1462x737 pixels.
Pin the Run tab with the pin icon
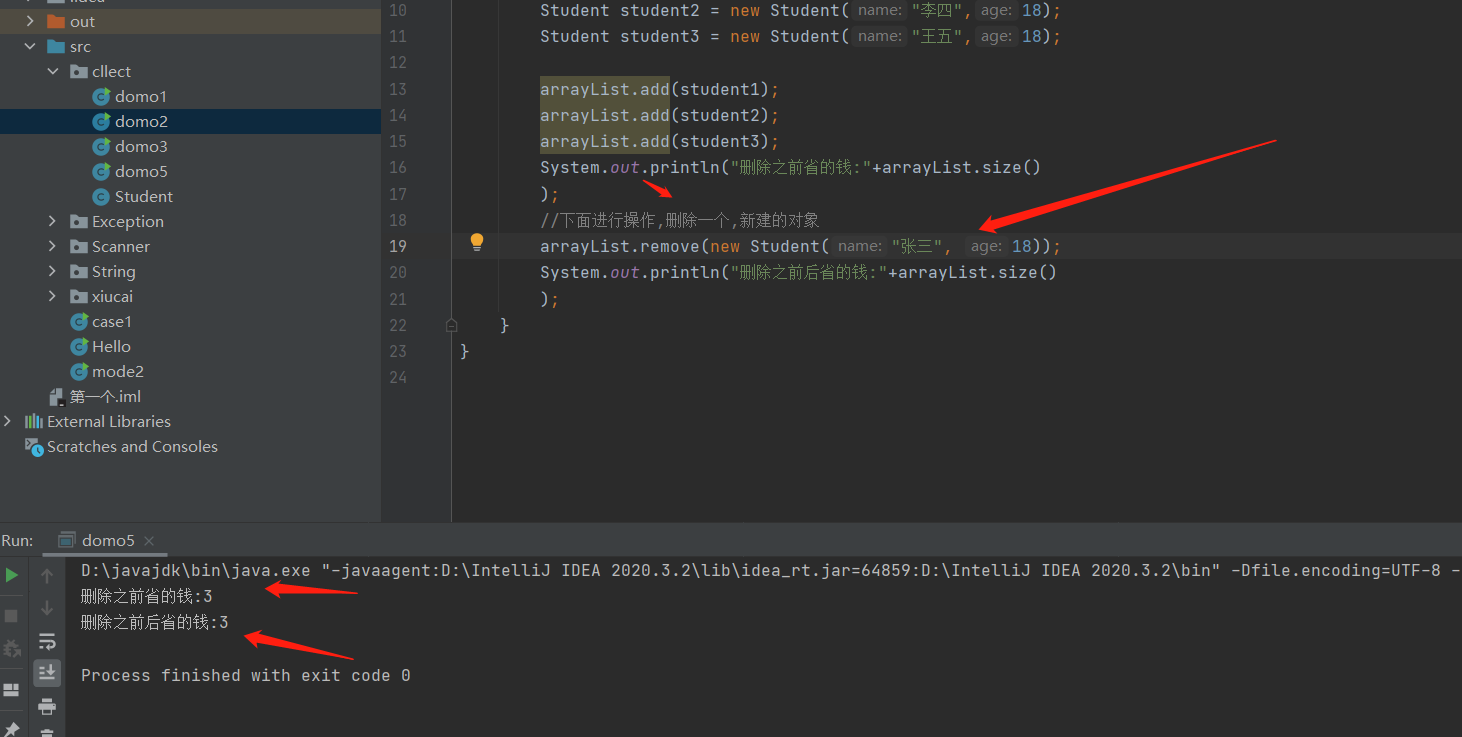pos(12,729)
